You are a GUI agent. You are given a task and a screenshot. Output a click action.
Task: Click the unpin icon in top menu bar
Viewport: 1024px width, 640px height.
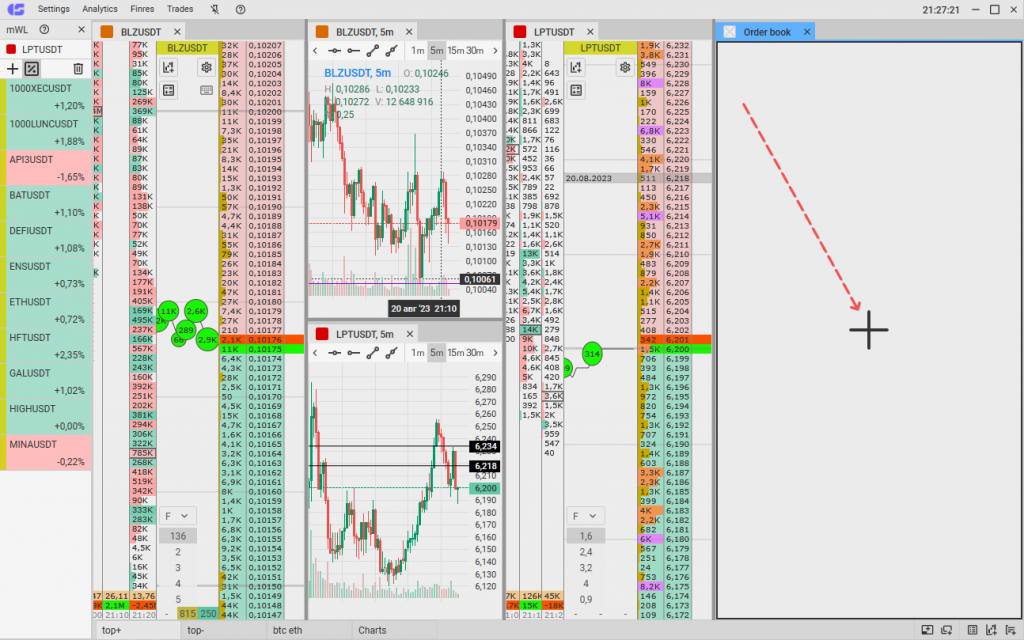point(215,9)
